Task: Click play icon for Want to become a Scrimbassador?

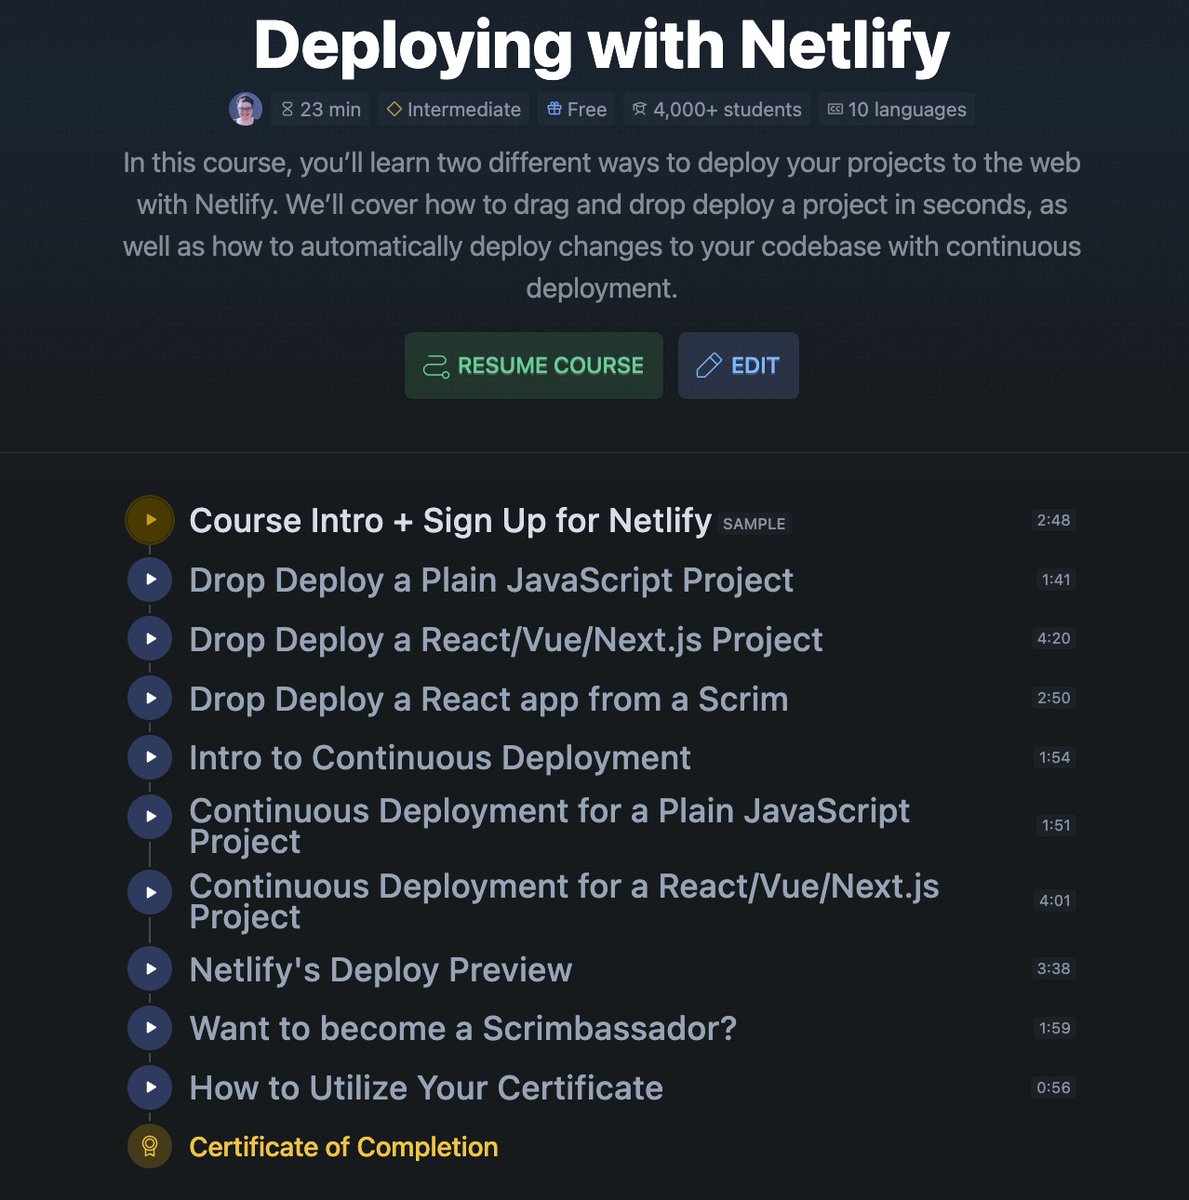Action: pyautogui.click(x=150, y=1027)
